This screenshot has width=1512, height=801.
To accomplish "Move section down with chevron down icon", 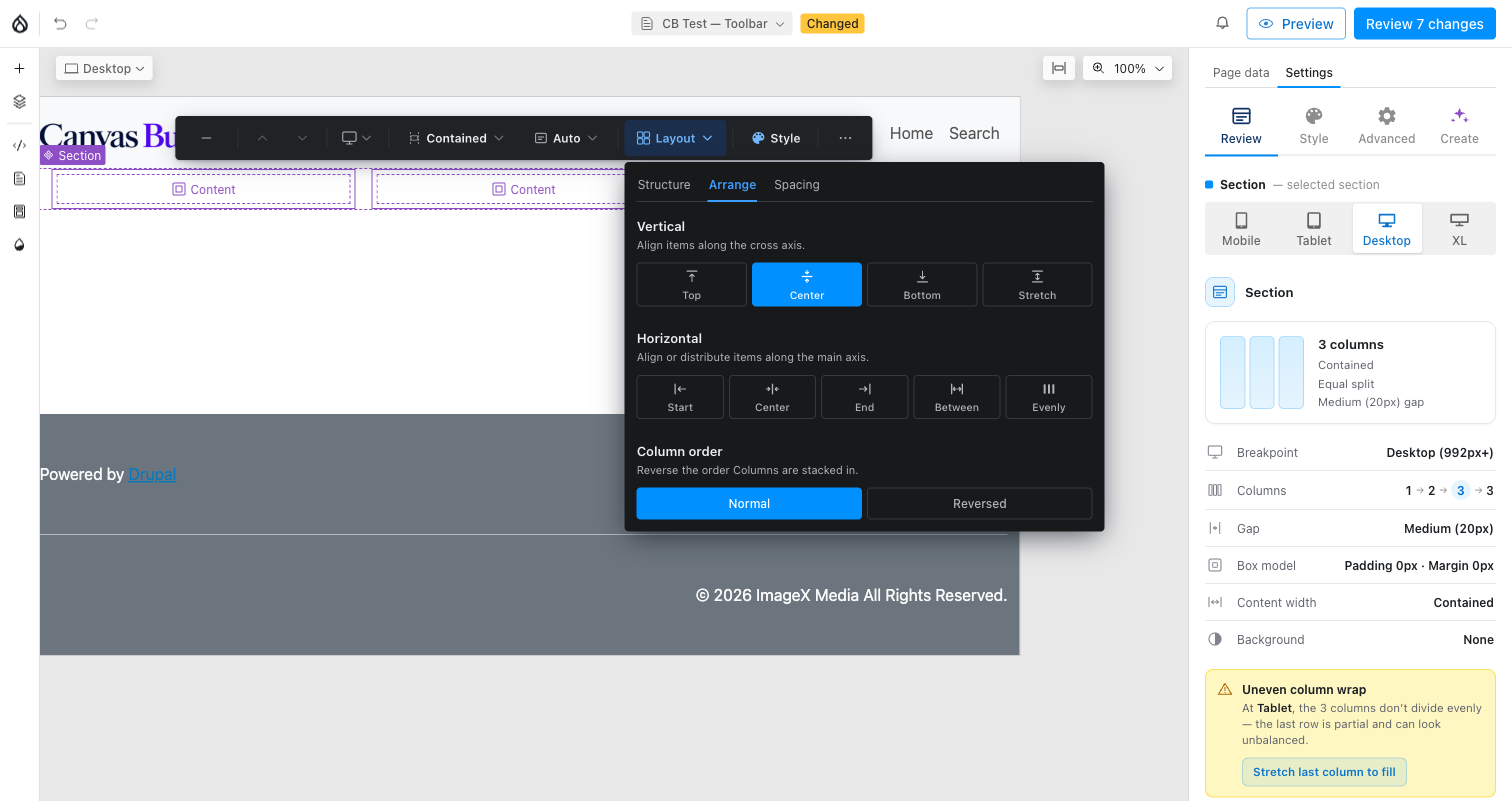I will [302, 138].
